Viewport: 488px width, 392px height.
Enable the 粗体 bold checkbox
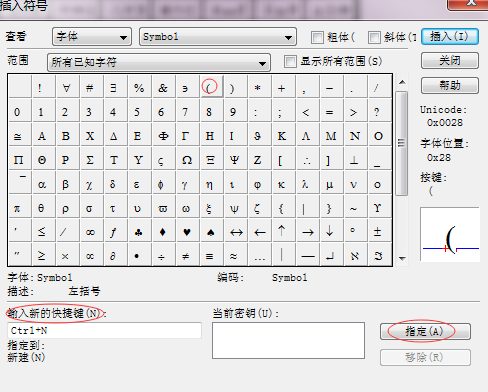(317, 37)
